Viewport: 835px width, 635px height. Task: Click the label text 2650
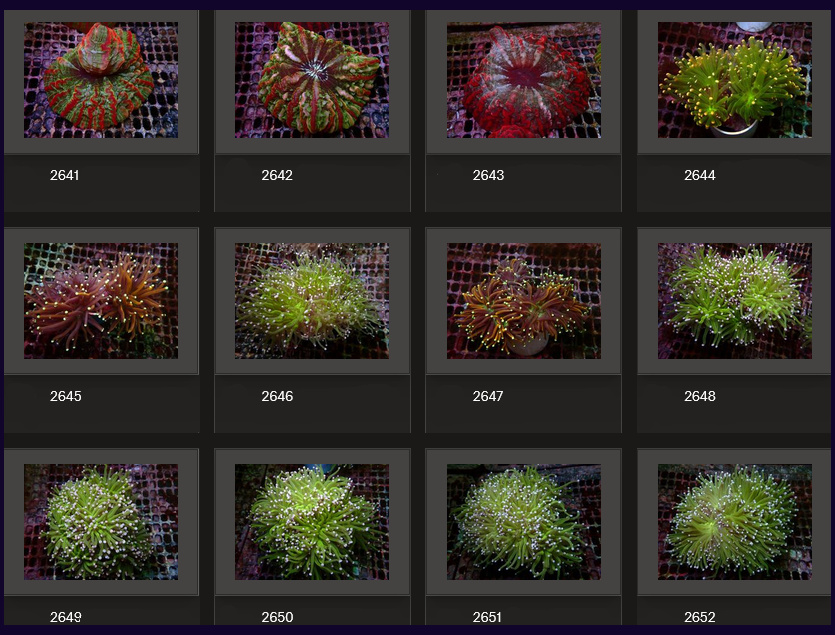pyautogui.click(x=277, y=617)
